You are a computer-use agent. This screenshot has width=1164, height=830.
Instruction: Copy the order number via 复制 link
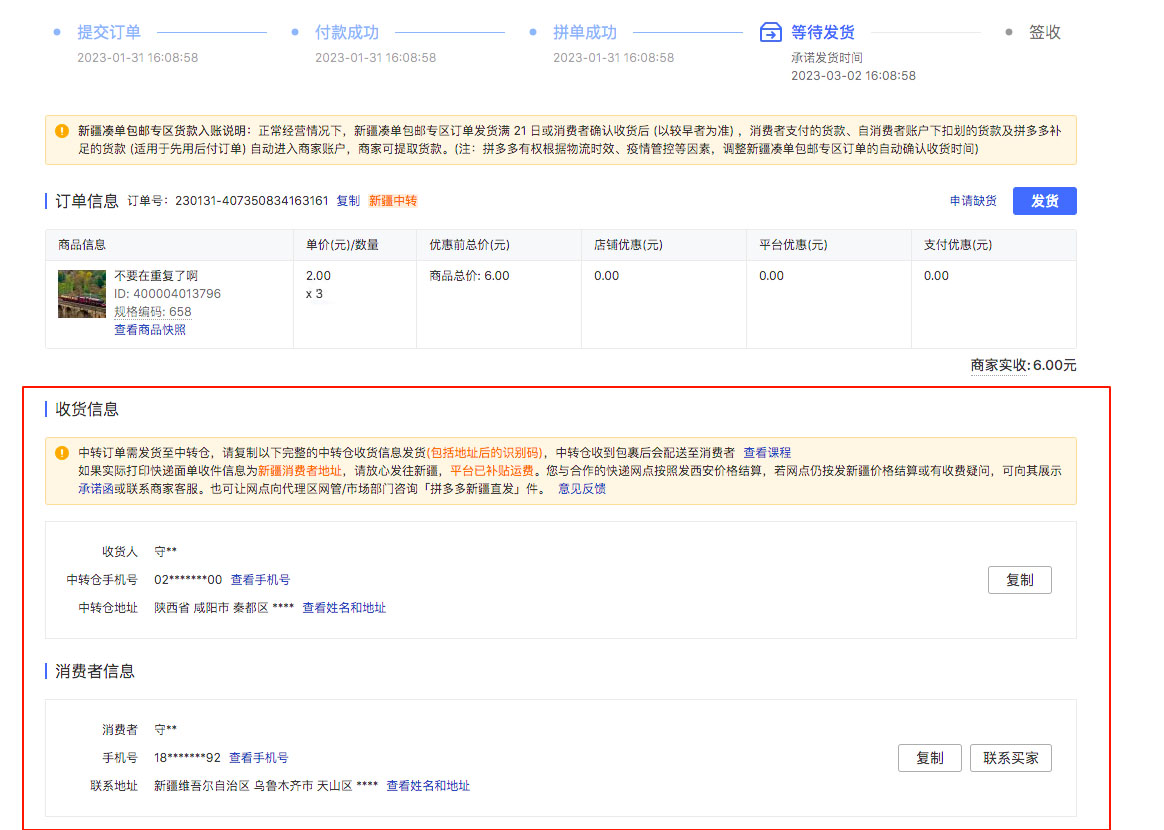pyautogui.click(x=347, y=201)
